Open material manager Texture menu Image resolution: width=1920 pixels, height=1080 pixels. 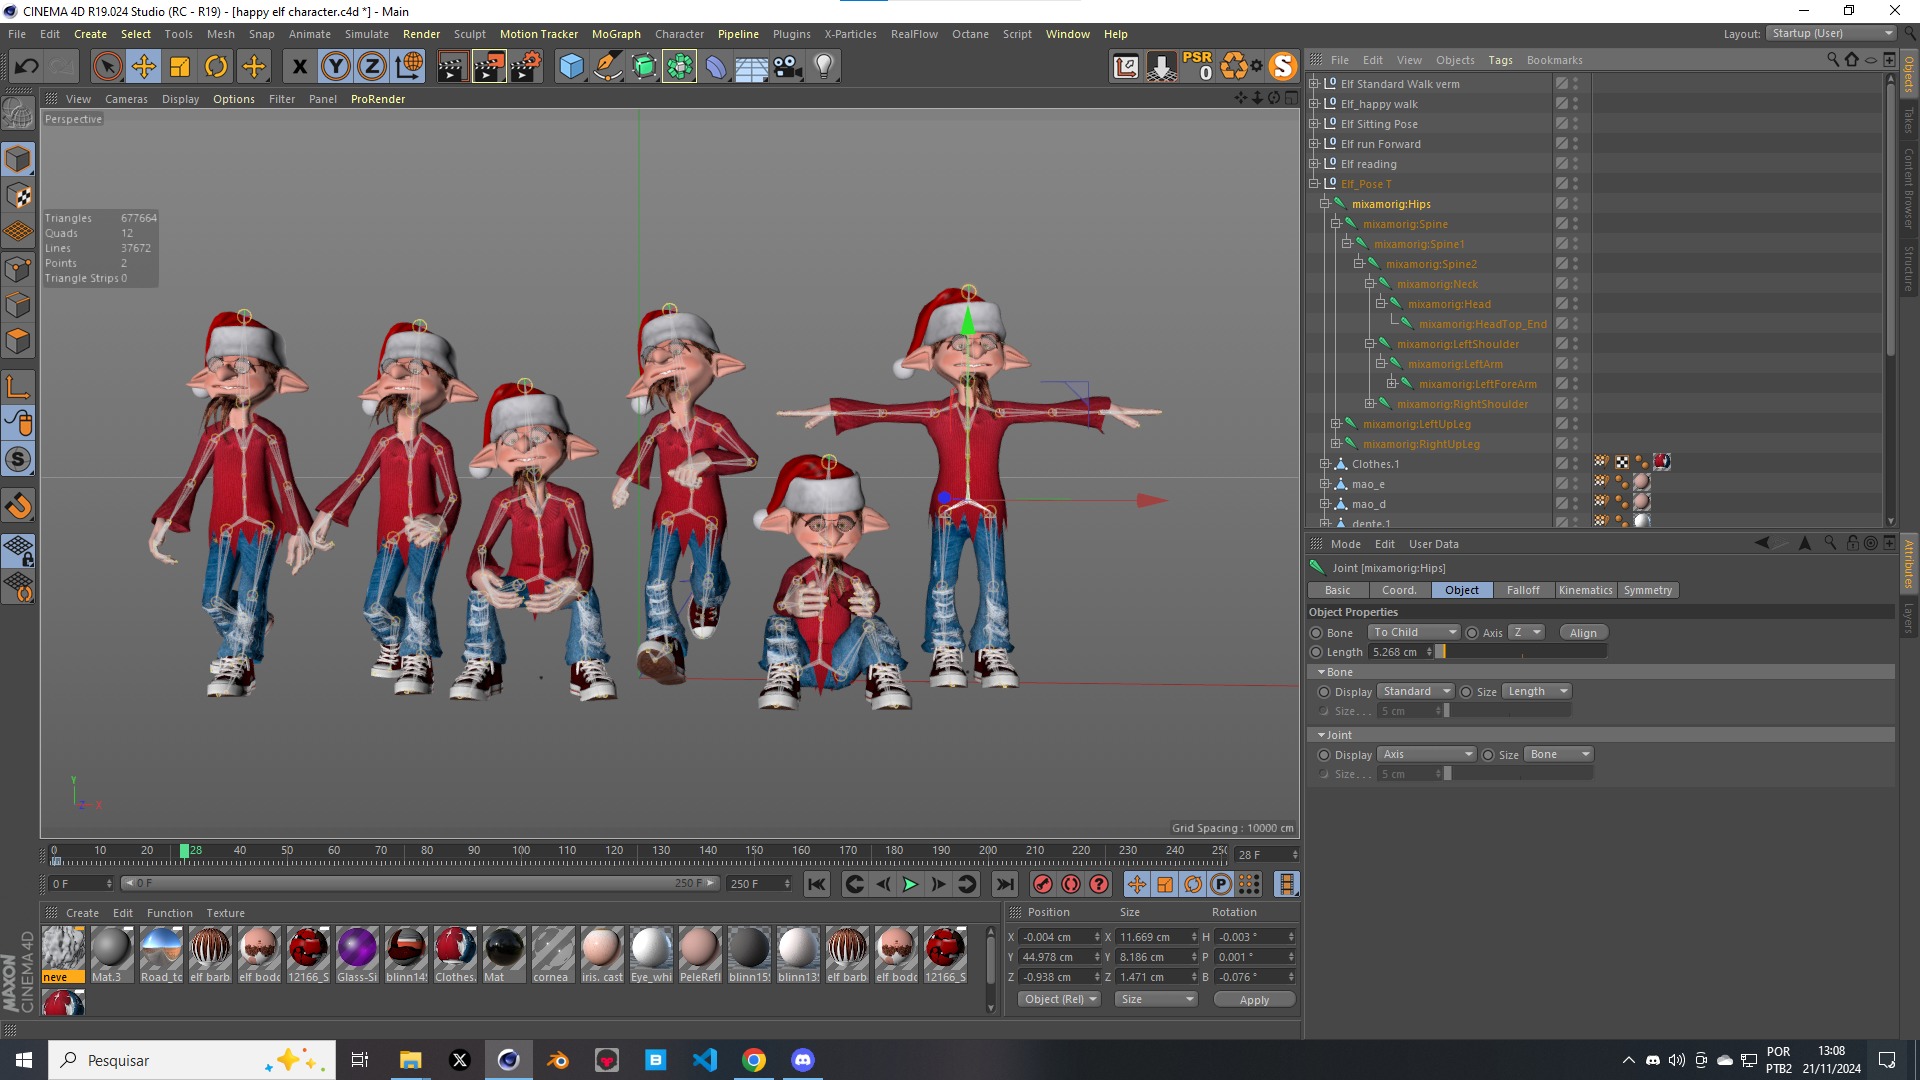click(x=225, y=913)
